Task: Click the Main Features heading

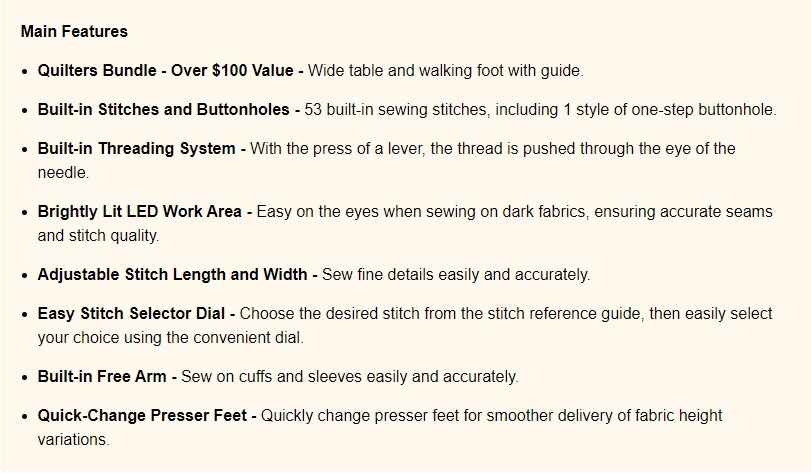Action: 74,32
